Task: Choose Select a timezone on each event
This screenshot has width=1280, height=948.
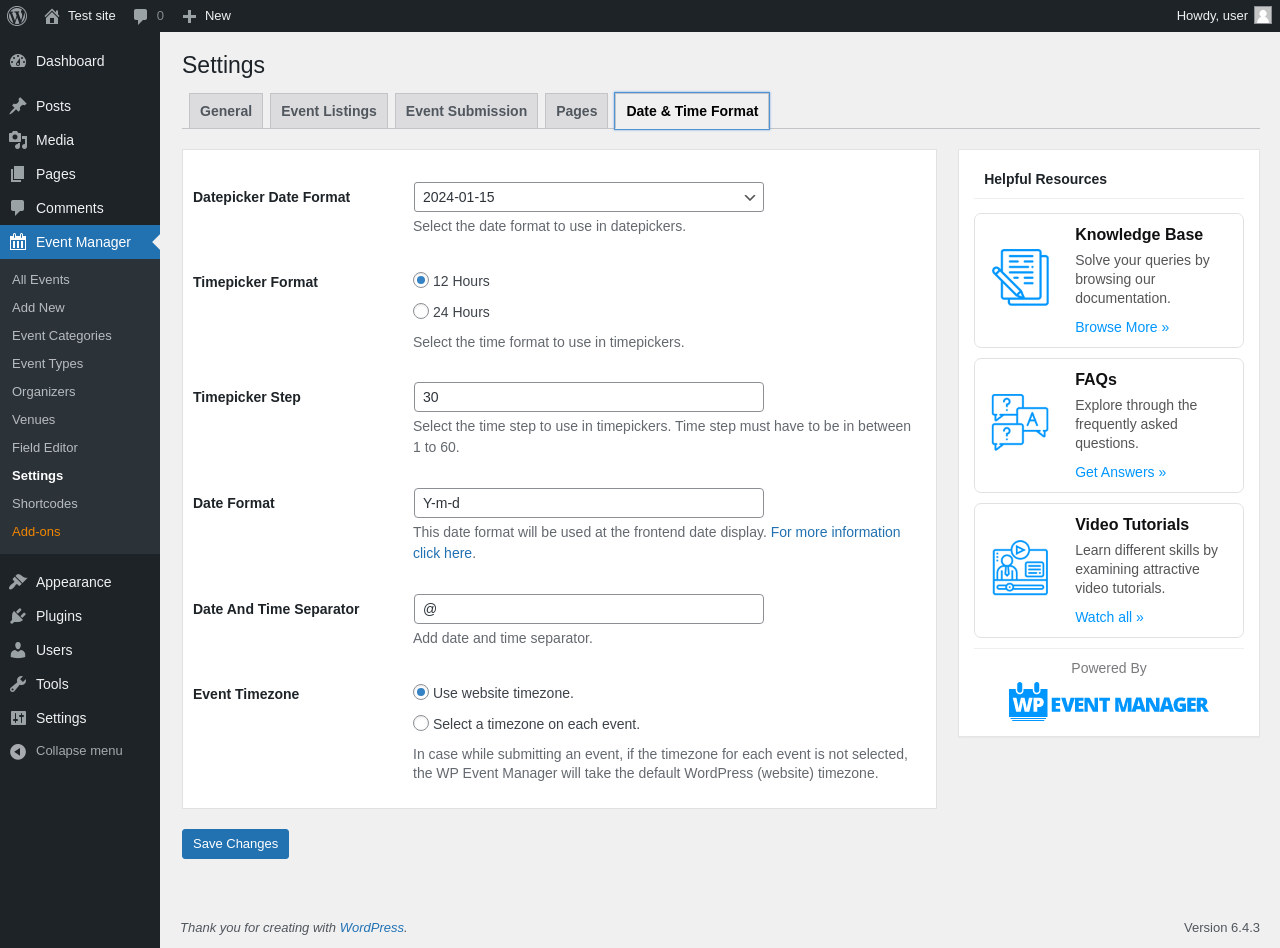Action: (421, 723)
